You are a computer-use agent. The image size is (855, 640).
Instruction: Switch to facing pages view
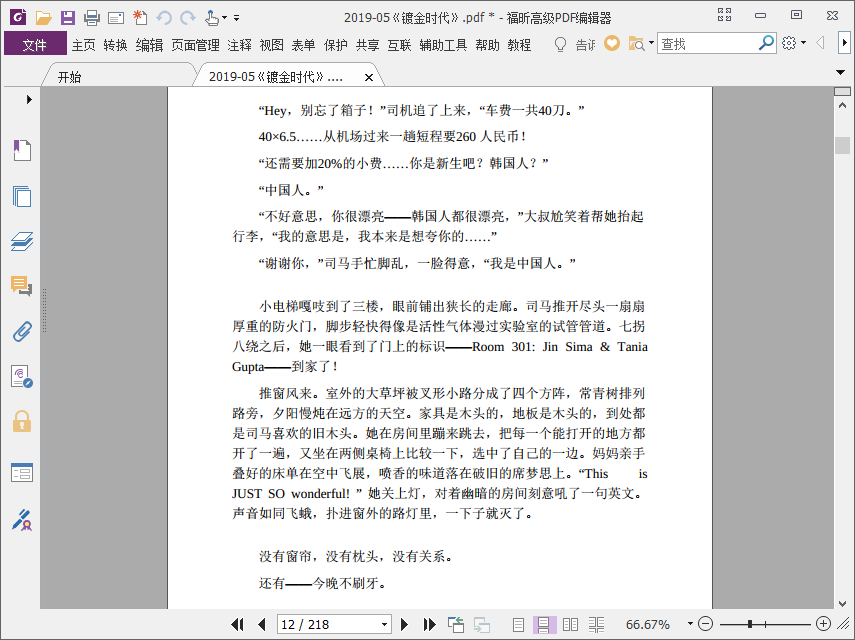point(570,624)
